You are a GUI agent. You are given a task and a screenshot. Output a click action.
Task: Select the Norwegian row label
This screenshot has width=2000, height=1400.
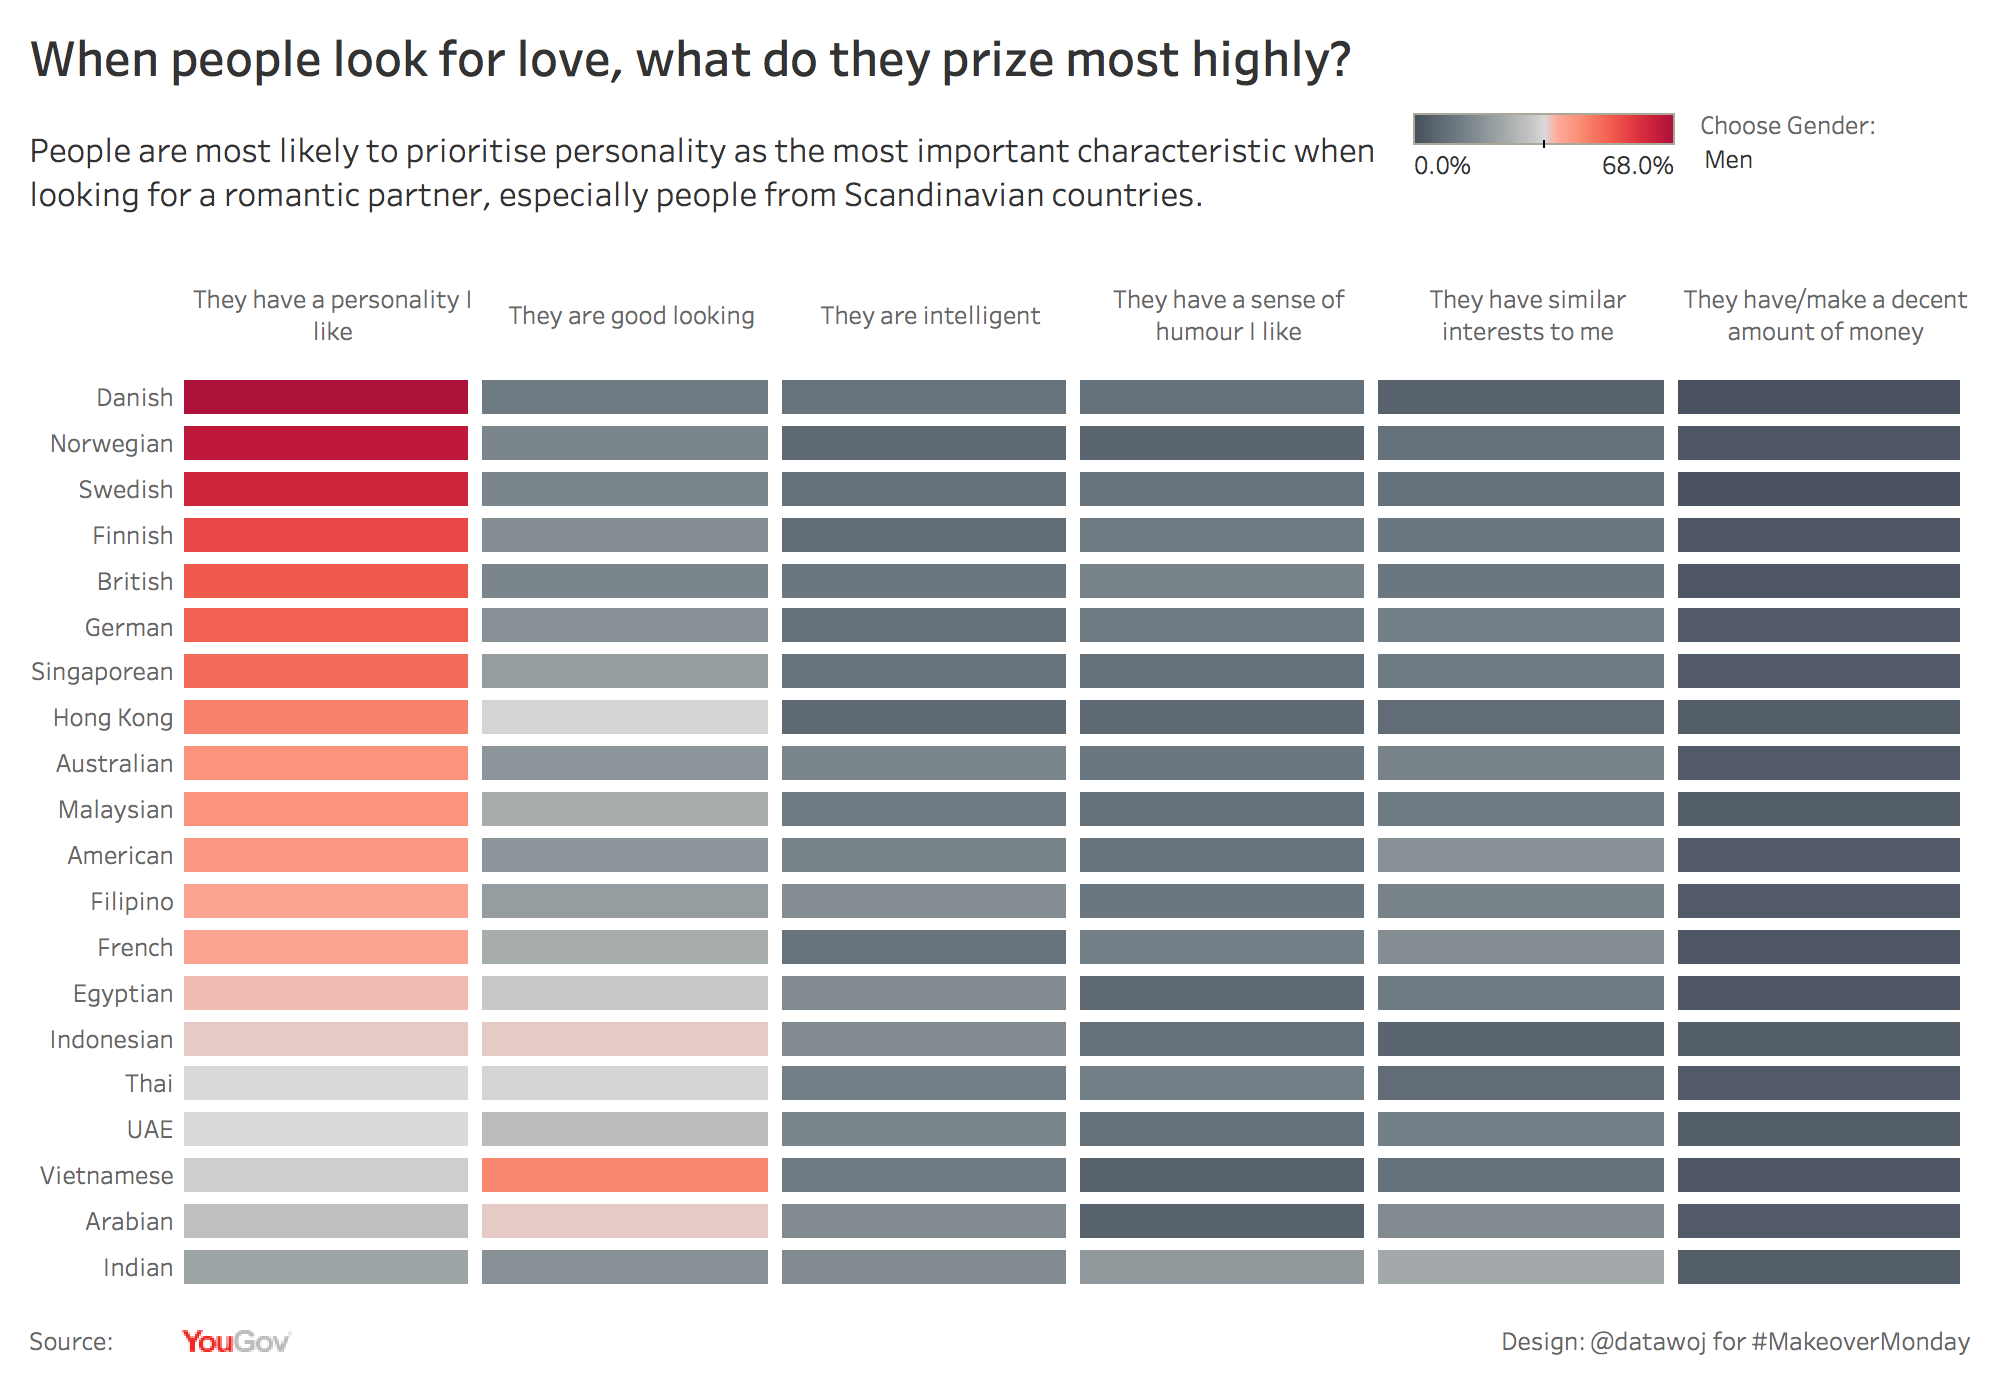tap(112, 443)
